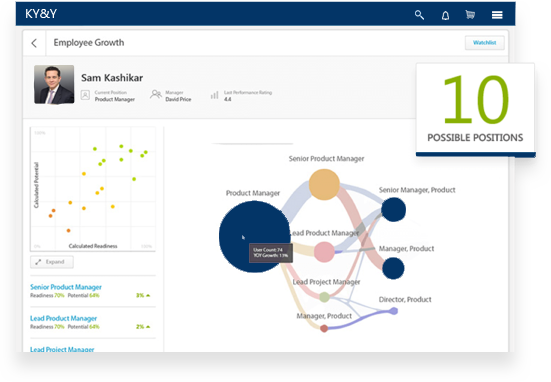Click the performance rating bar icon

[x=214, y=95]
